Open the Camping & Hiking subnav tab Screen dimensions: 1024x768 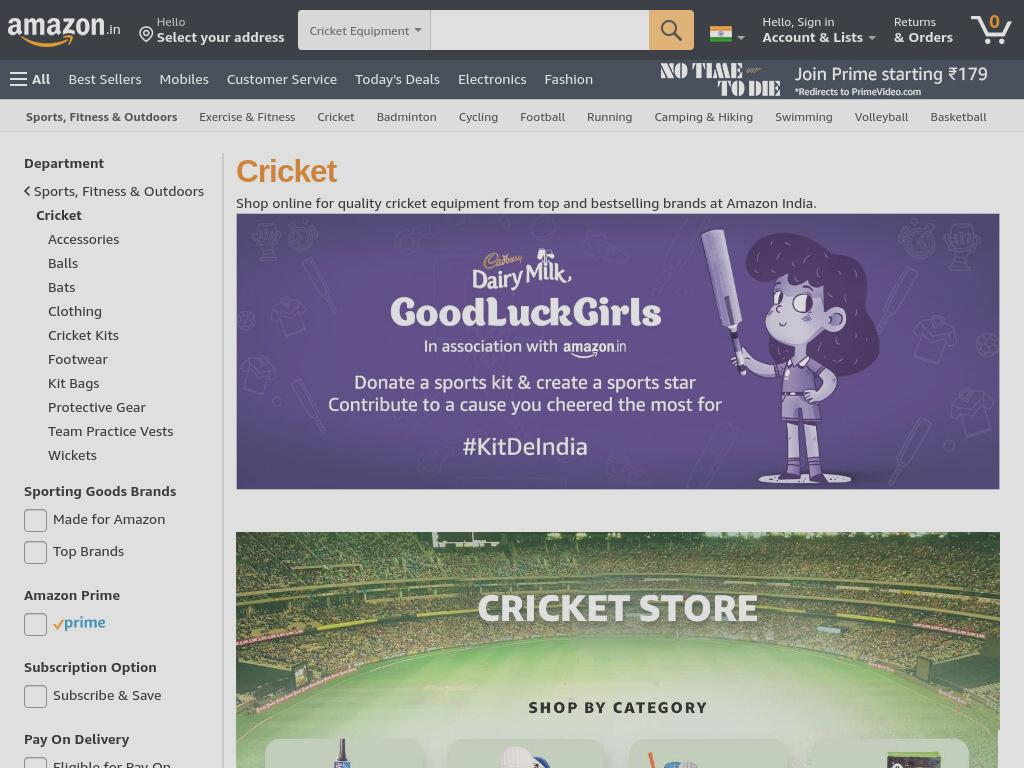[703, 117]
